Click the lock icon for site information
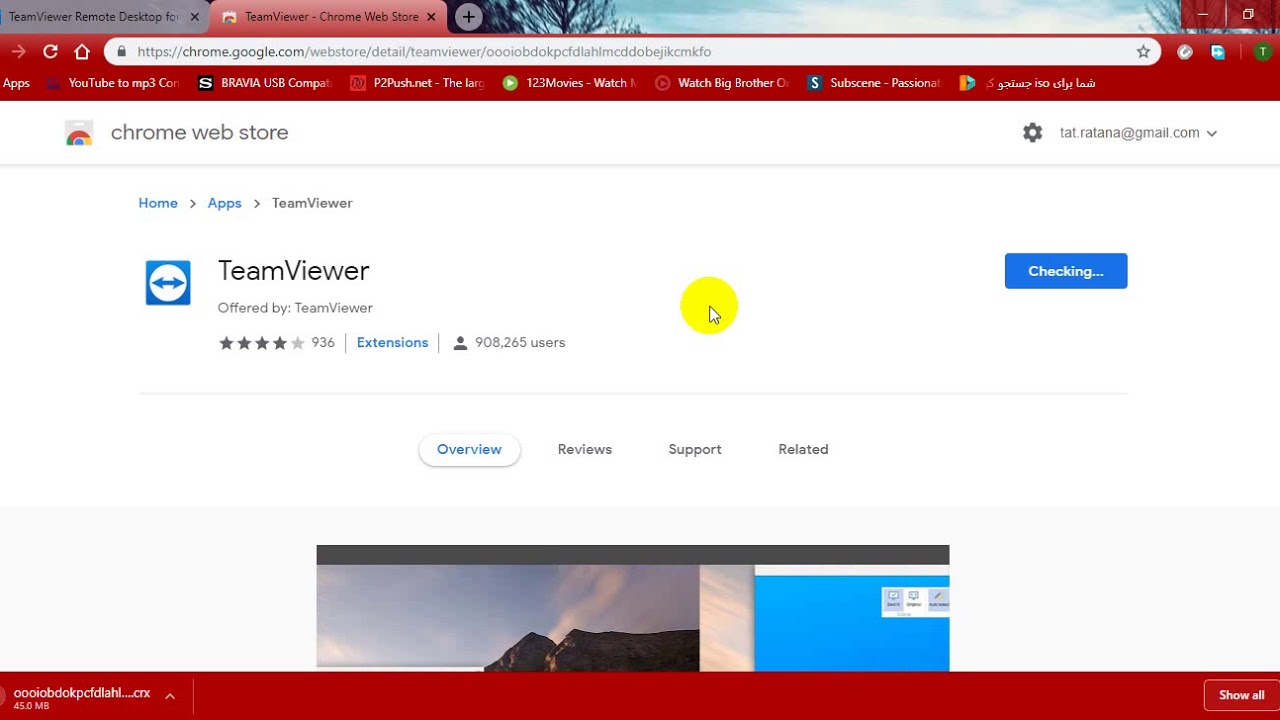This screenshot has width=1280, height=720. pos(121,52)
